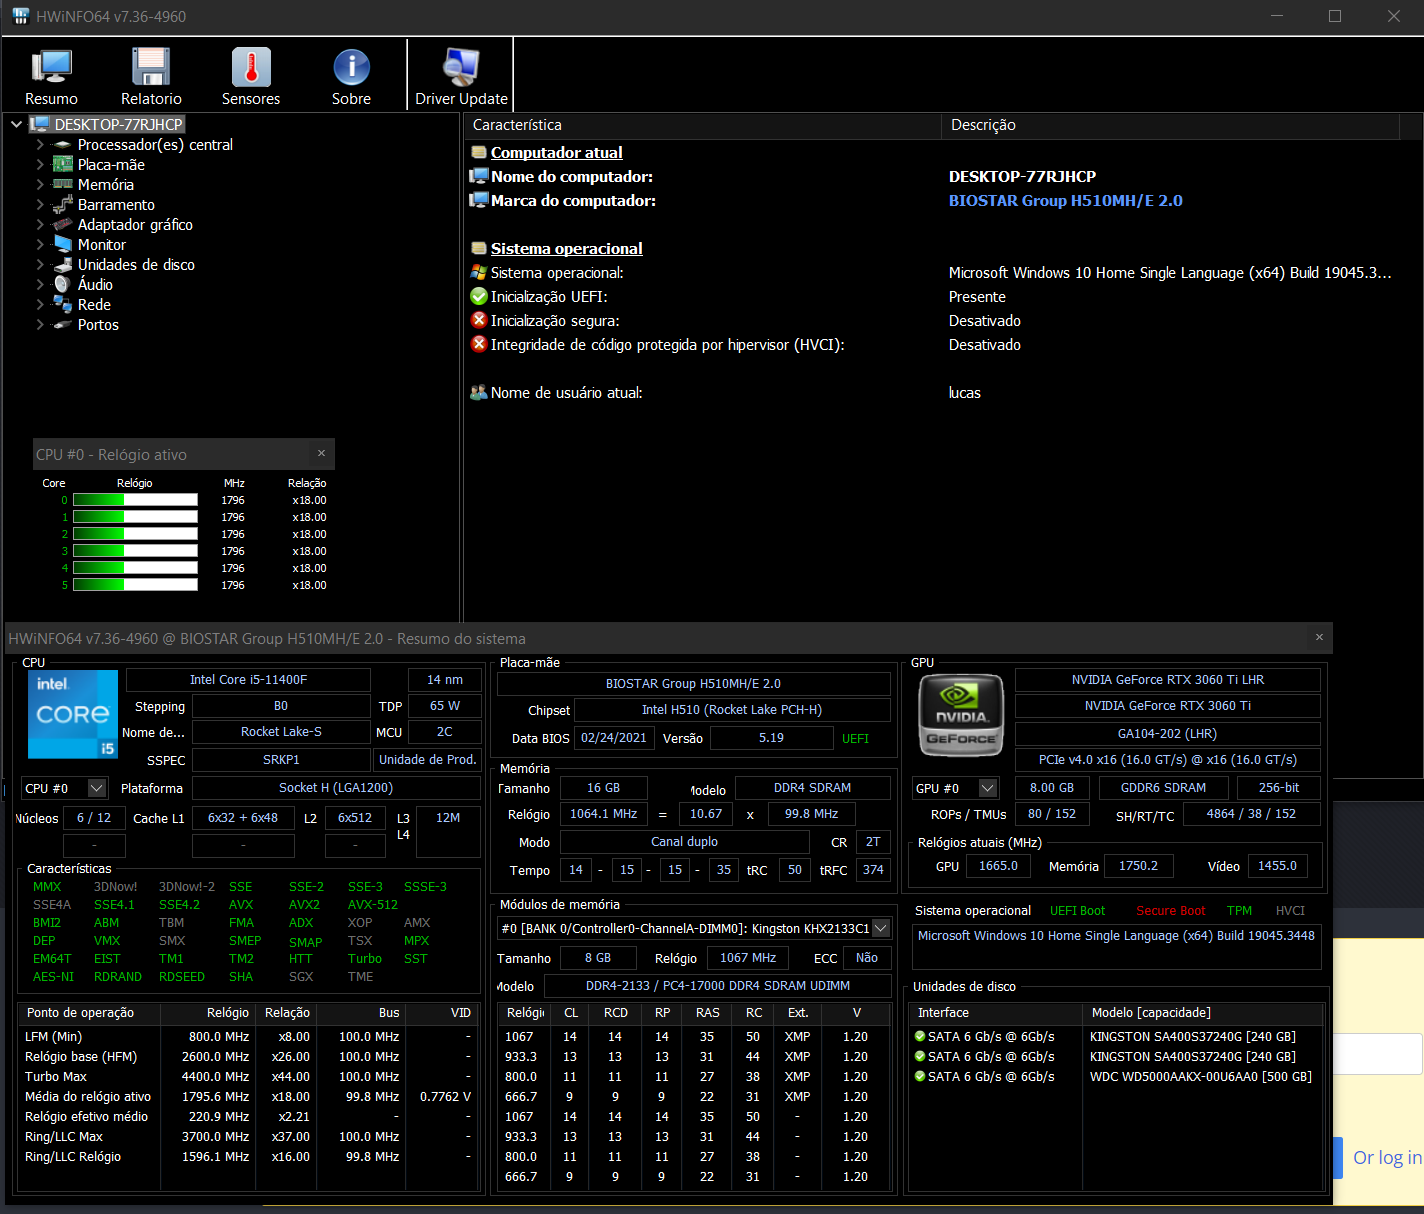
Task: Collapse the DESKTOP-77RJHCP root node
Action: (x=17, y=124)
